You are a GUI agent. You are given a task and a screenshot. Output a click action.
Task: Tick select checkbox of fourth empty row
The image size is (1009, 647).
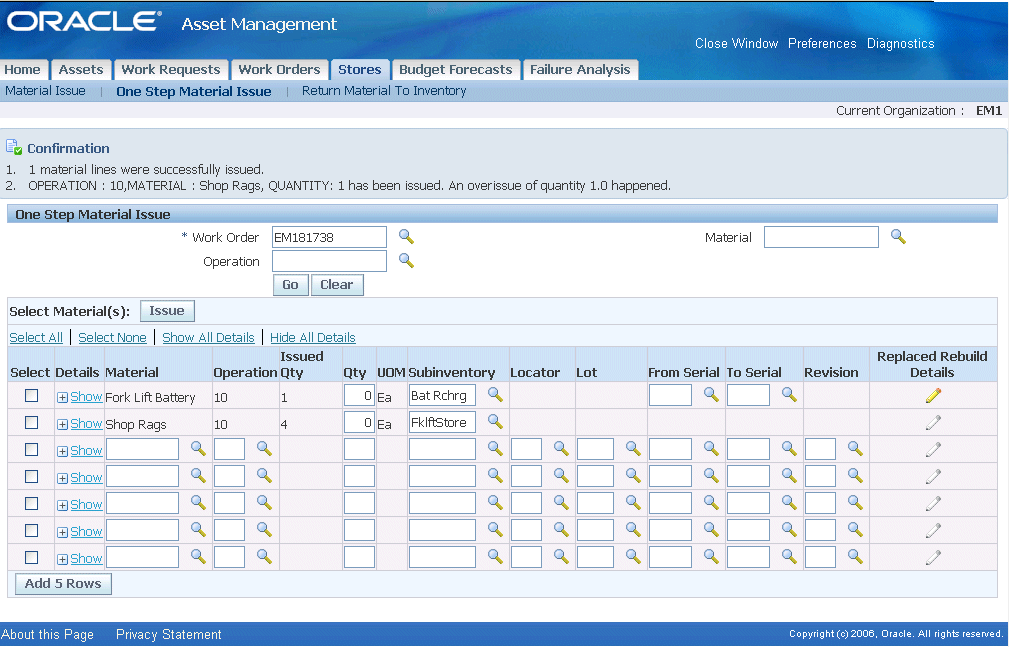point(32,530)
